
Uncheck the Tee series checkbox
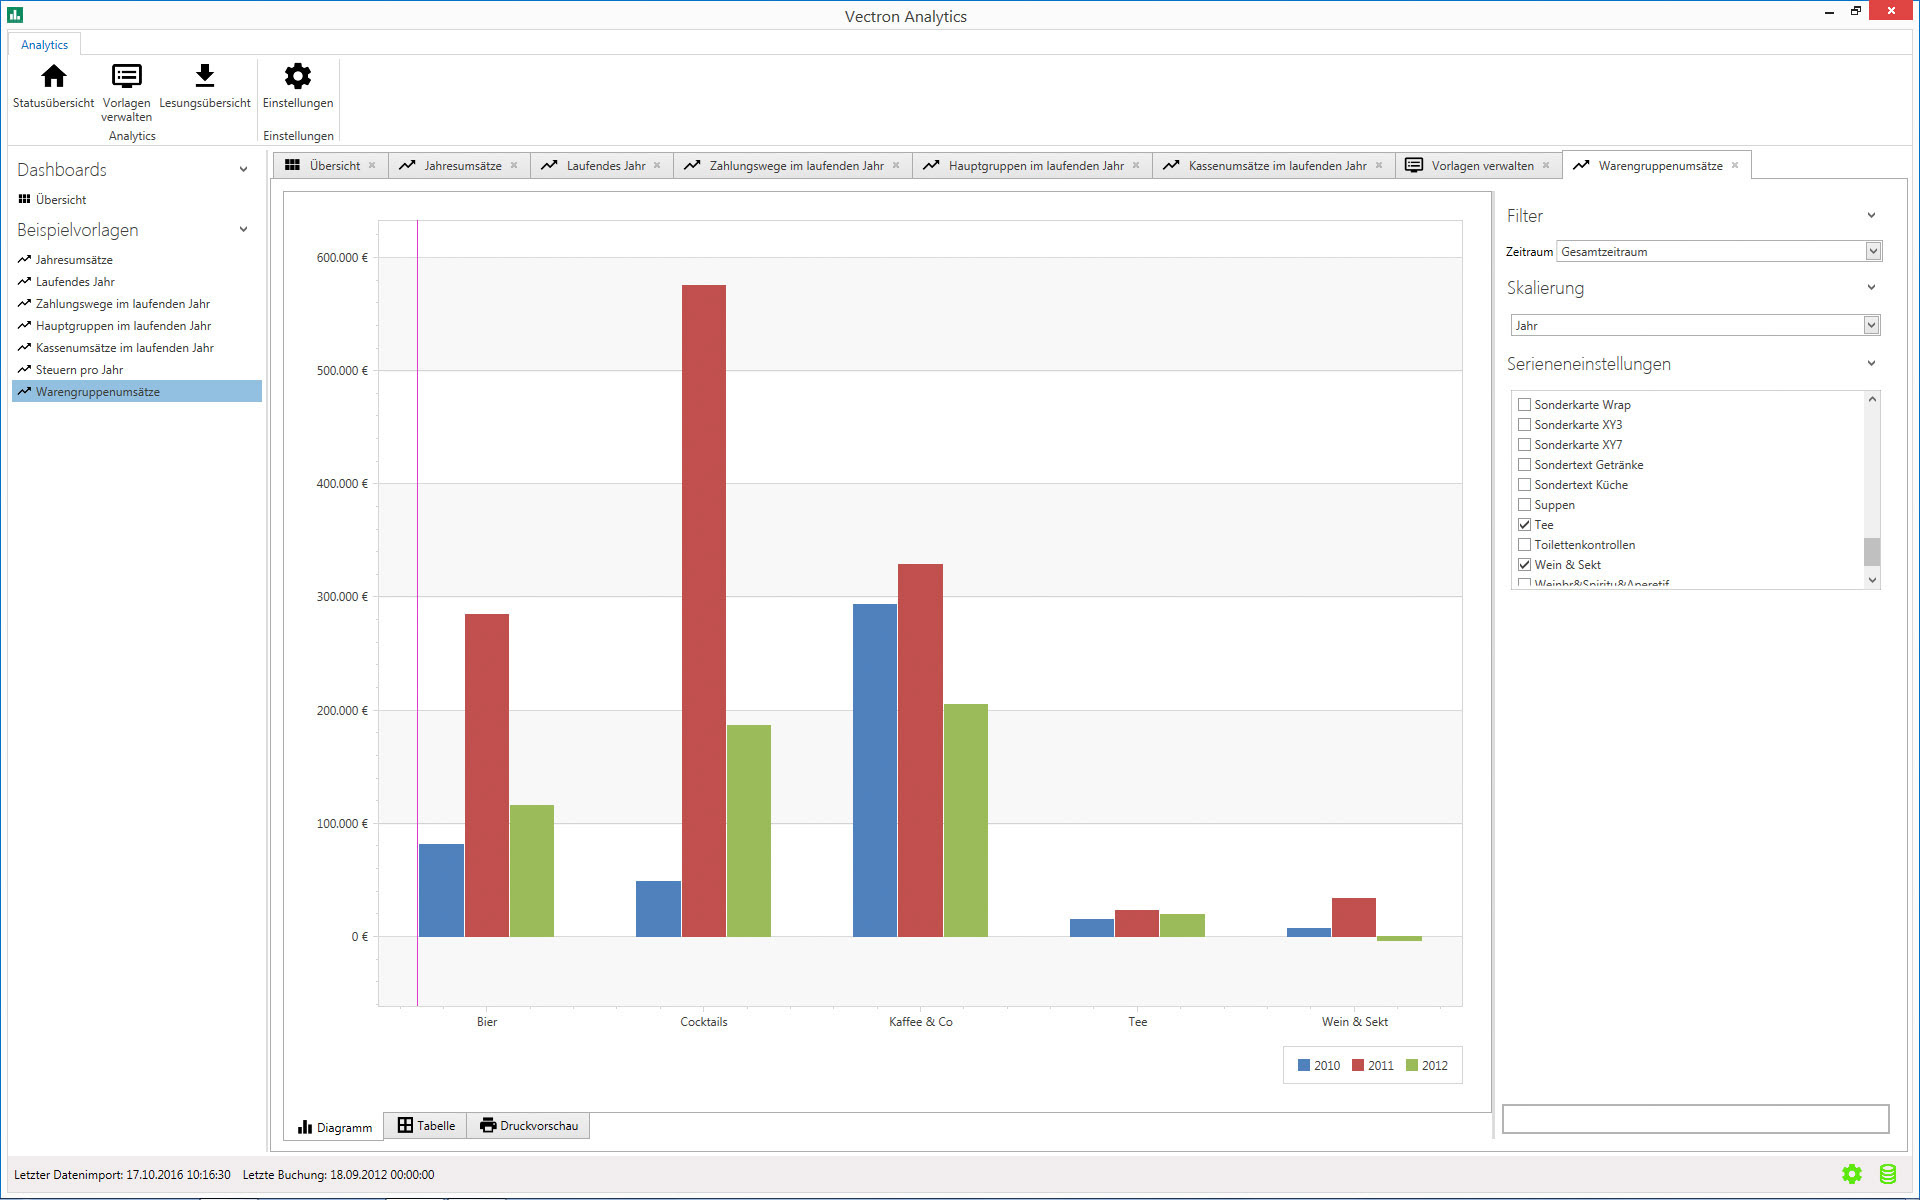point(1524,525)
